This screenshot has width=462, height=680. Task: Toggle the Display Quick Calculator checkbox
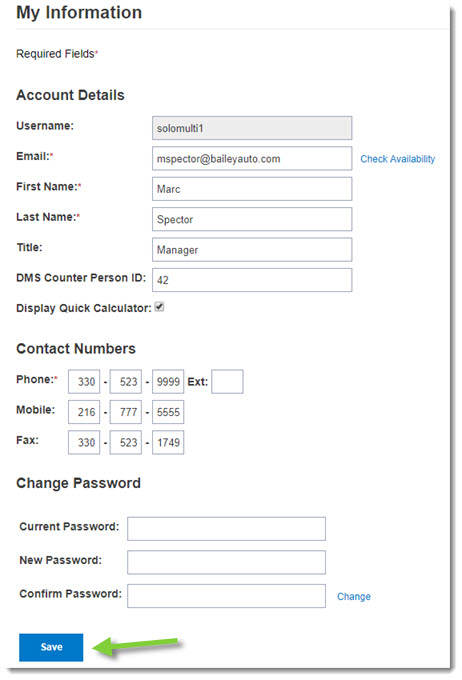pyautogui.click(x=160, y=307)
